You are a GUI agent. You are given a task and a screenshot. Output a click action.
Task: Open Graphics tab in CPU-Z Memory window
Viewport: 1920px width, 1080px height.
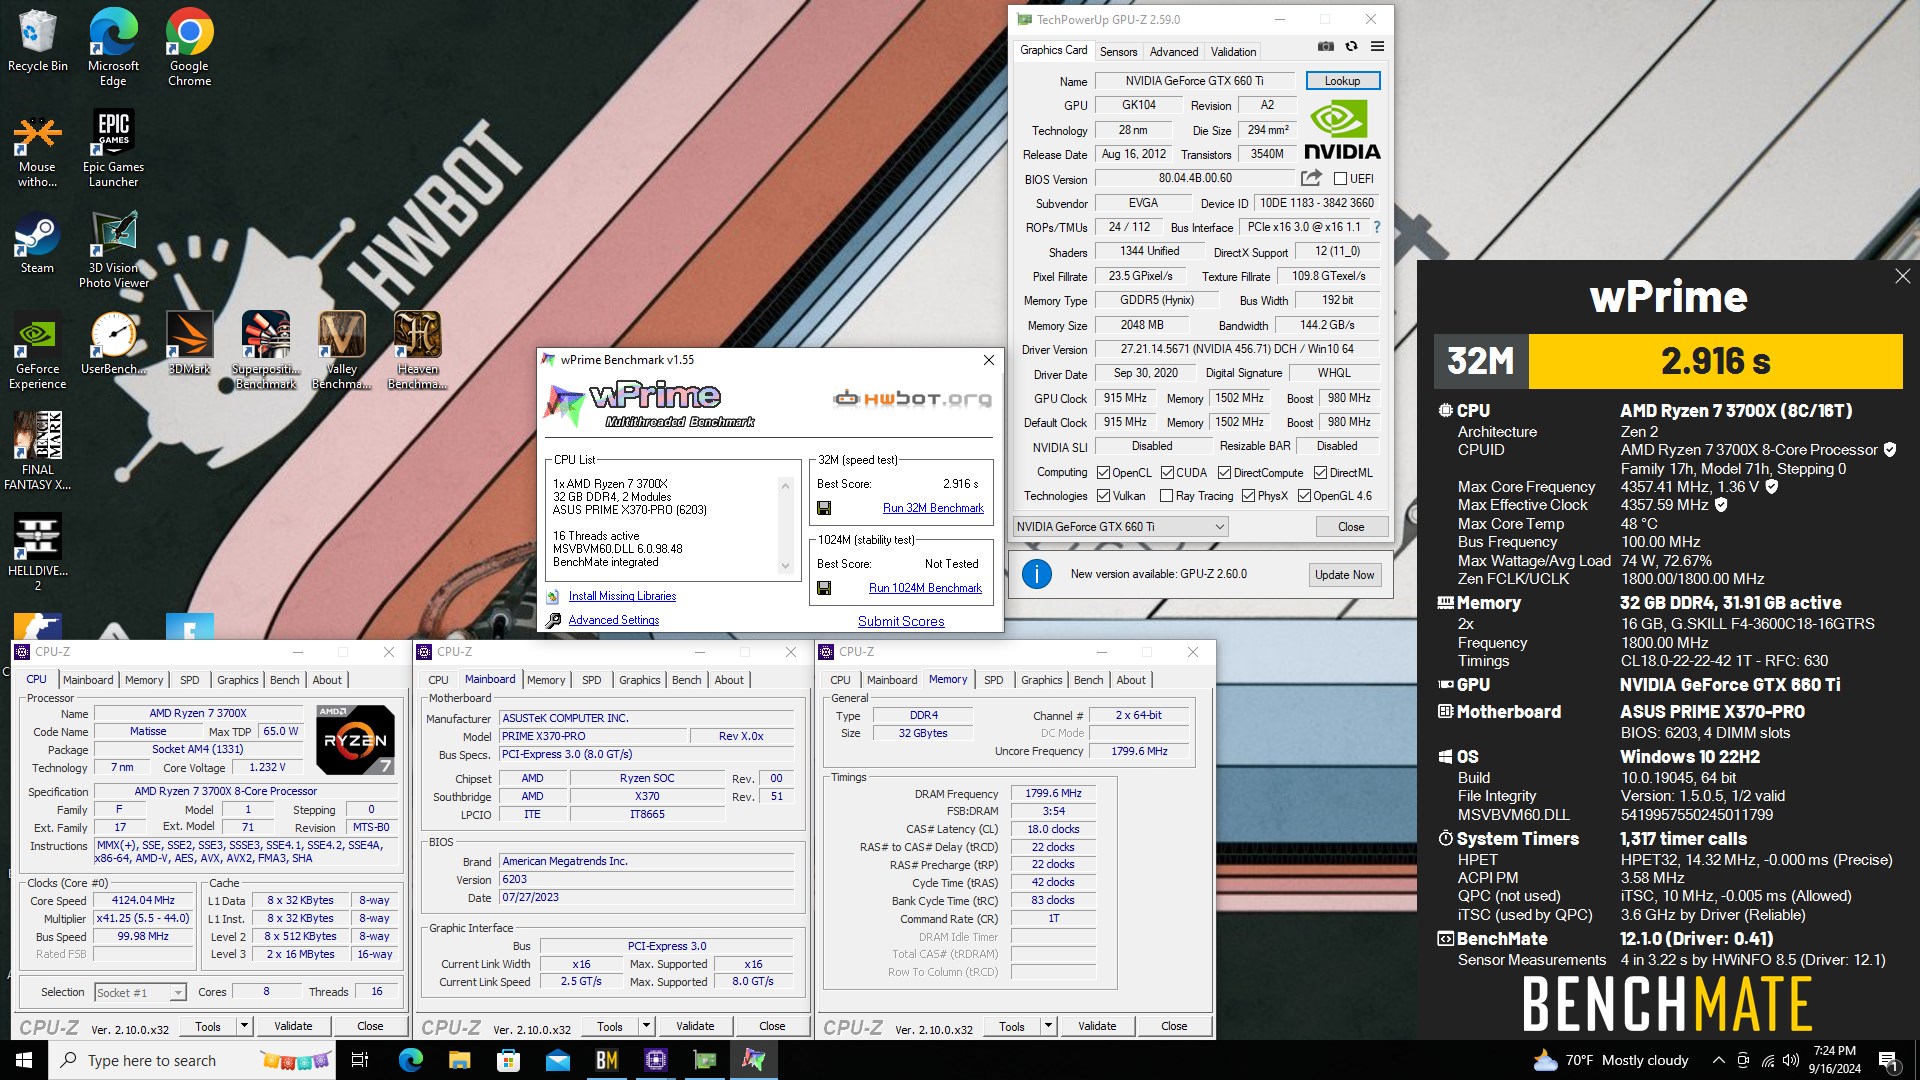[1041, 680]
